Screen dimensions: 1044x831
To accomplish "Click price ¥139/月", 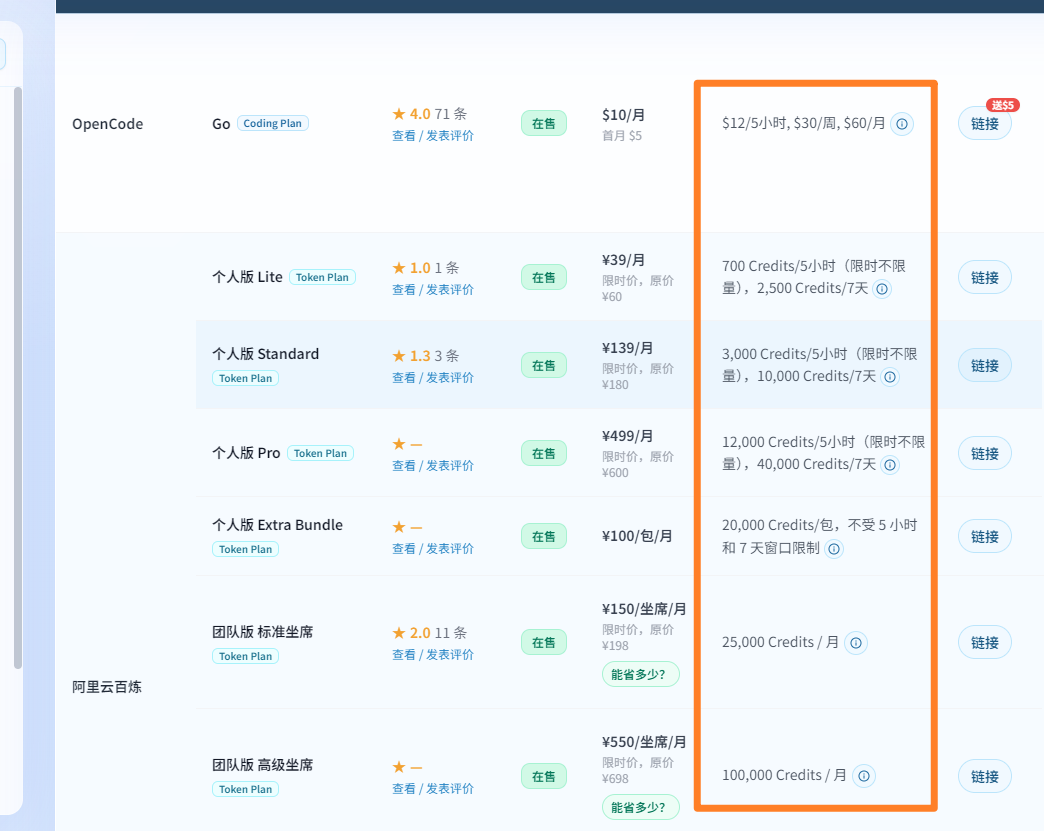I will tap(627, 348).
